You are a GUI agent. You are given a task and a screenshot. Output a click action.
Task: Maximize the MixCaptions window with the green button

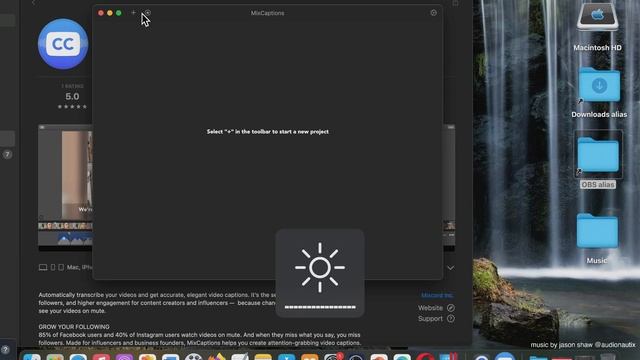(119, 13)
